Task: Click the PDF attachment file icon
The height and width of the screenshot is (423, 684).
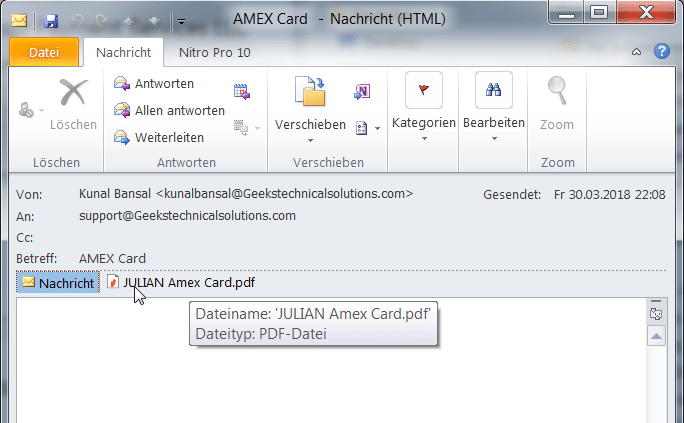Action: click(113, 282)
